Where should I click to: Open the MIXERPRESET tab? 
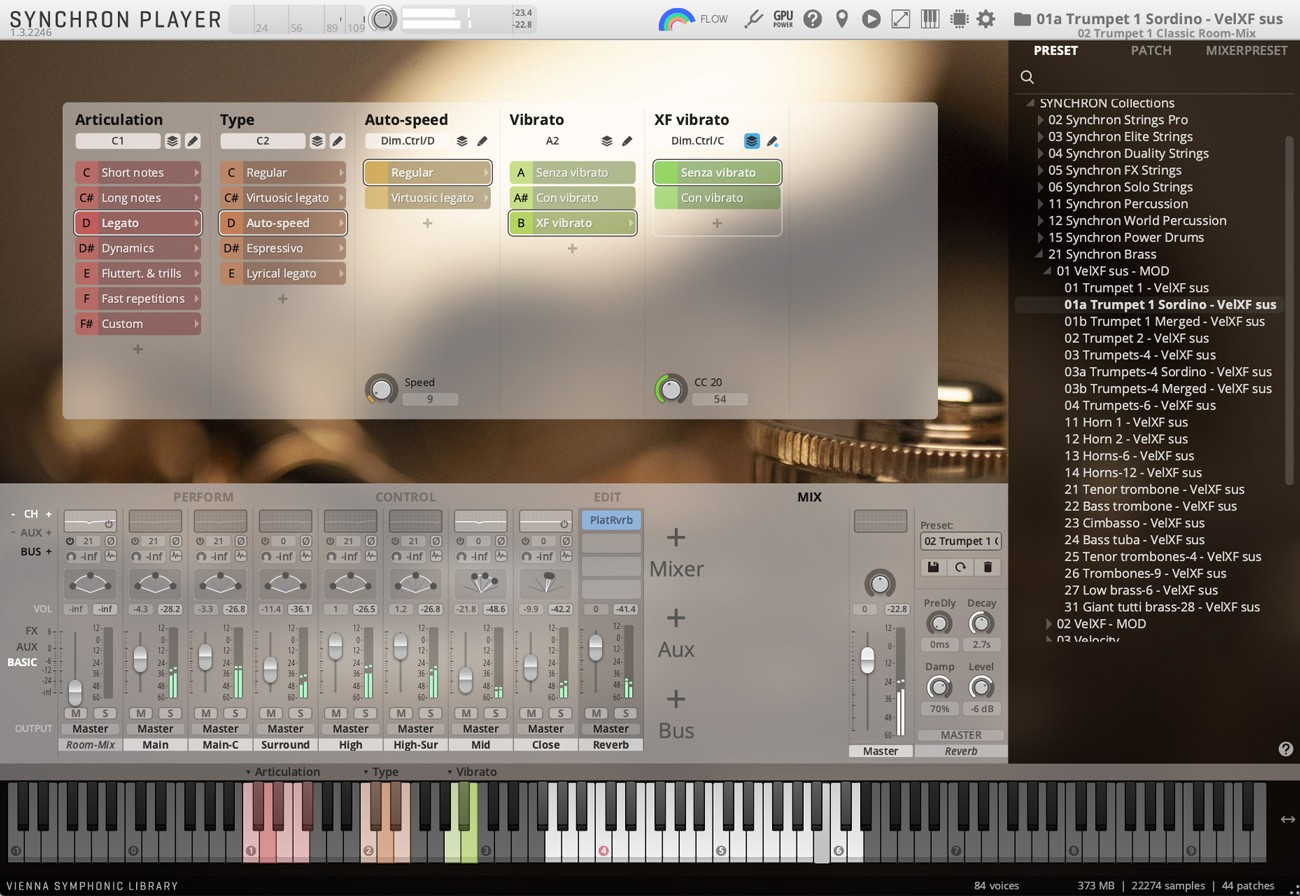[1246, 50]
